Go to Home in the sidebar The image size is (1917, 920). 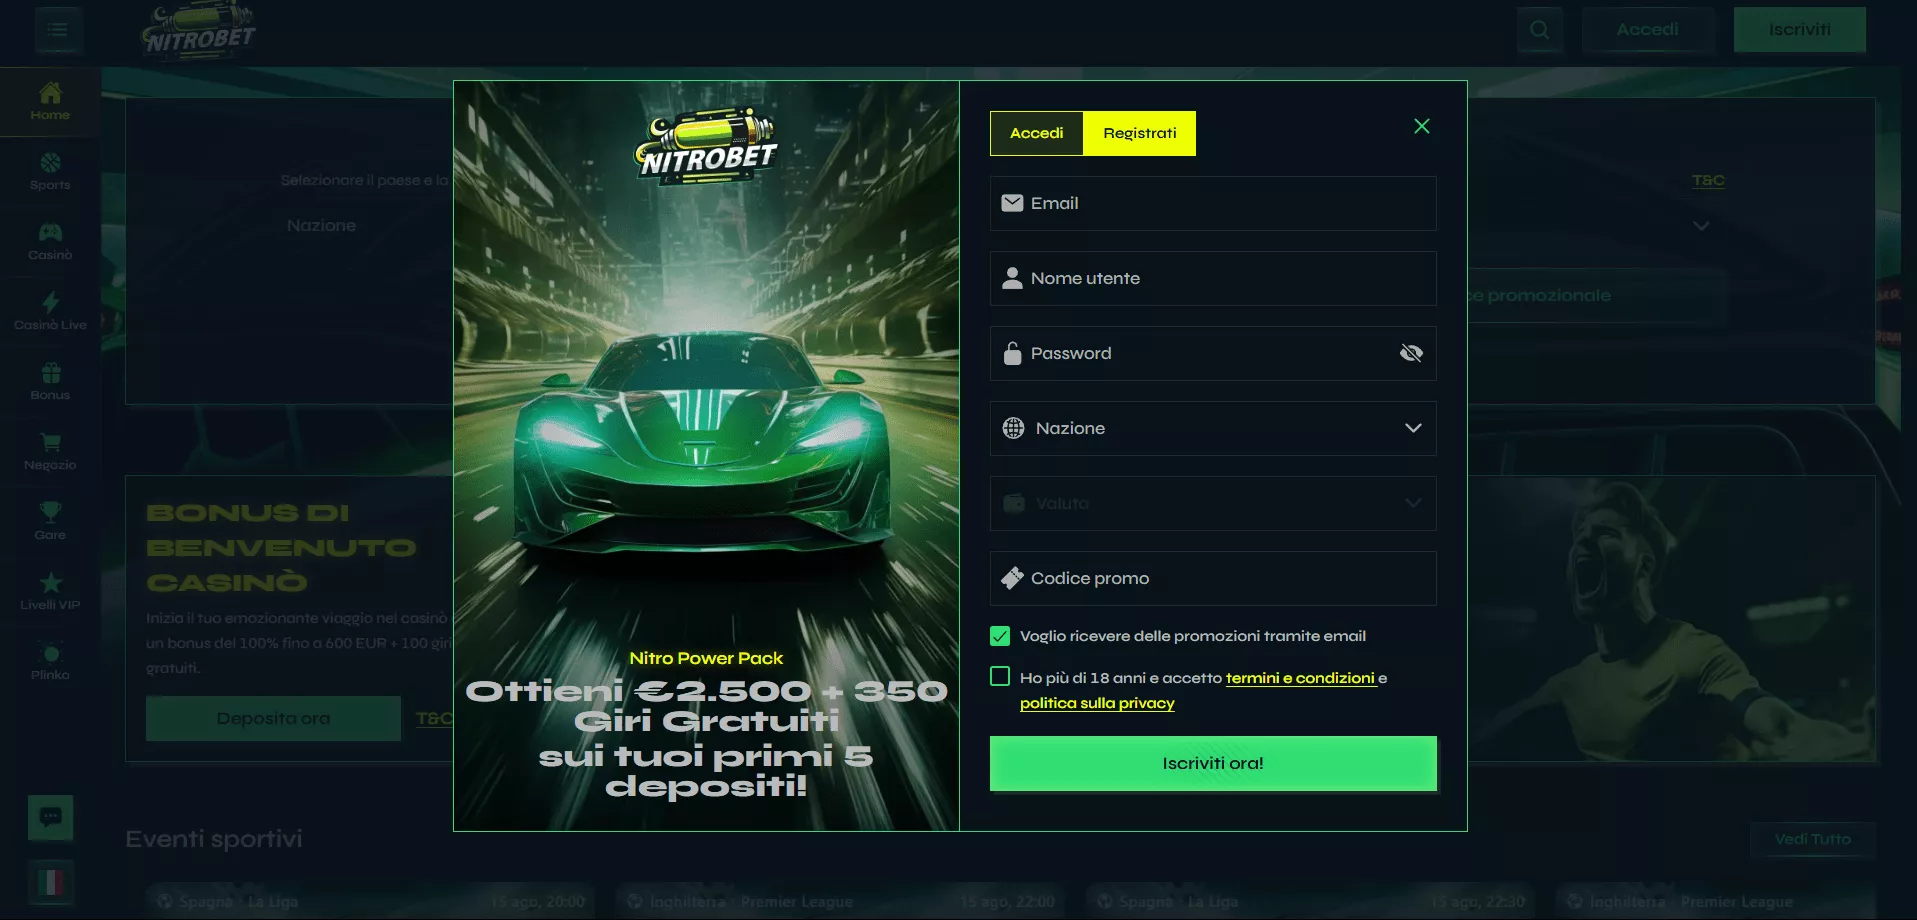[x=50, y=102]
